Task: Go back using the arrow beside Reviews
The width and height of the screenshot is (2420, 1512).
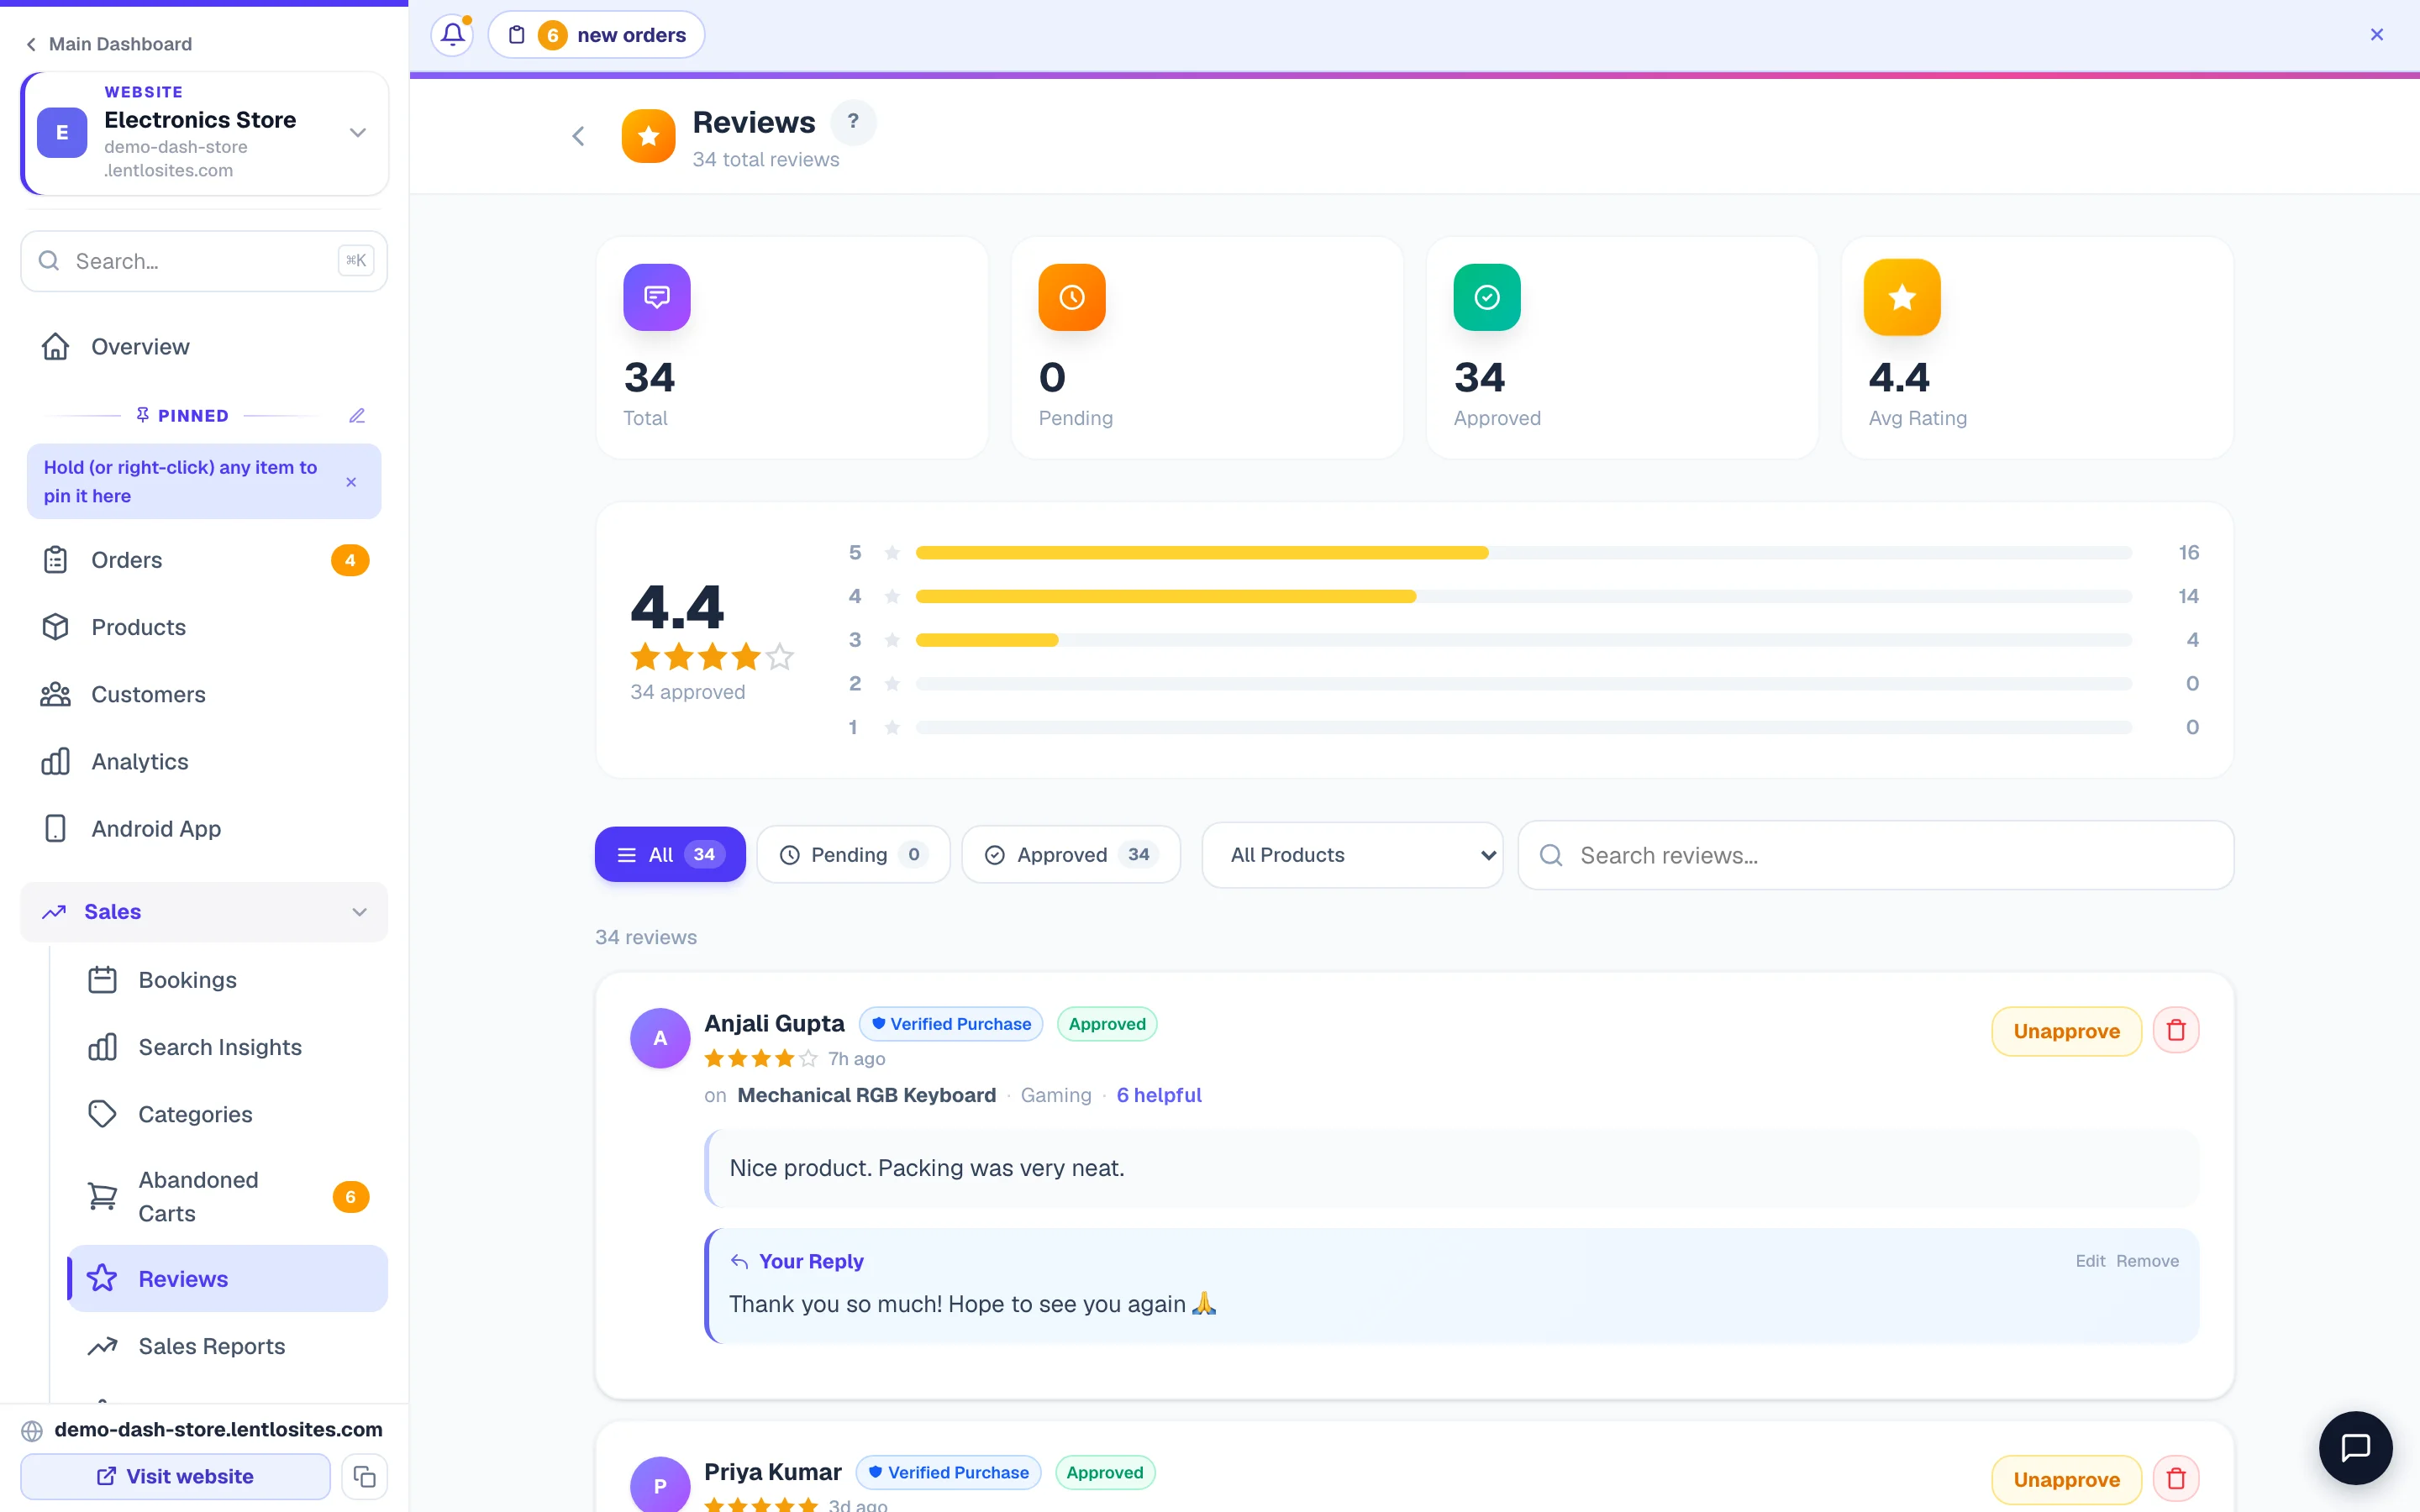Action: tap(578, 136)
